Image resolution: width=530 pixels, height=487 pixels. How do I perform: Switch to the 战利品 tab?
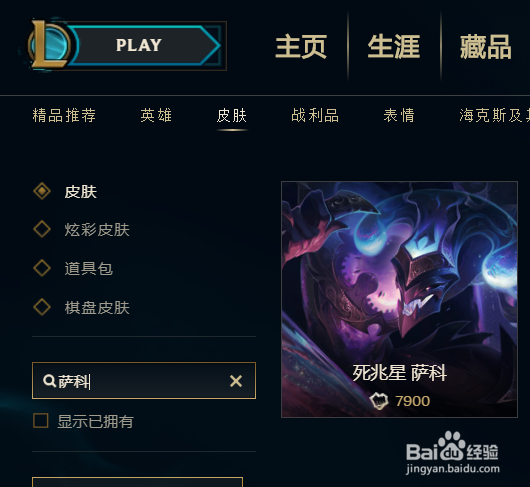pos(315,115)
